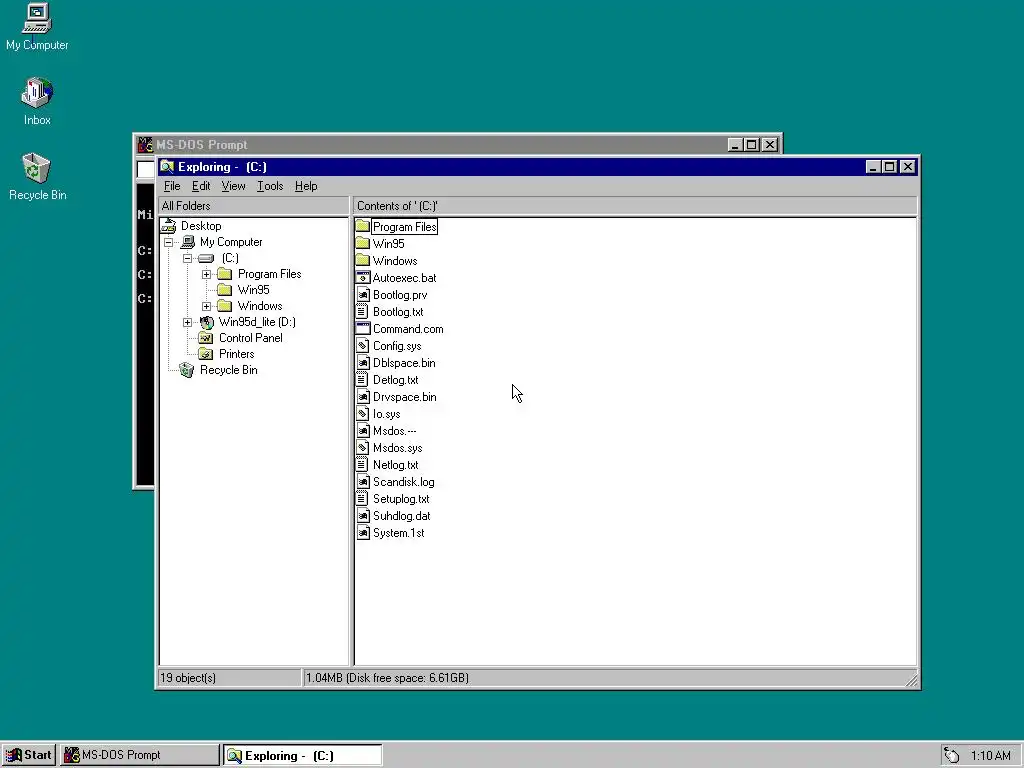The height and width of the screenshot is (768, 1024).
Task: Expand the Win95d_lite (D:) tree node
Action: 187,322
